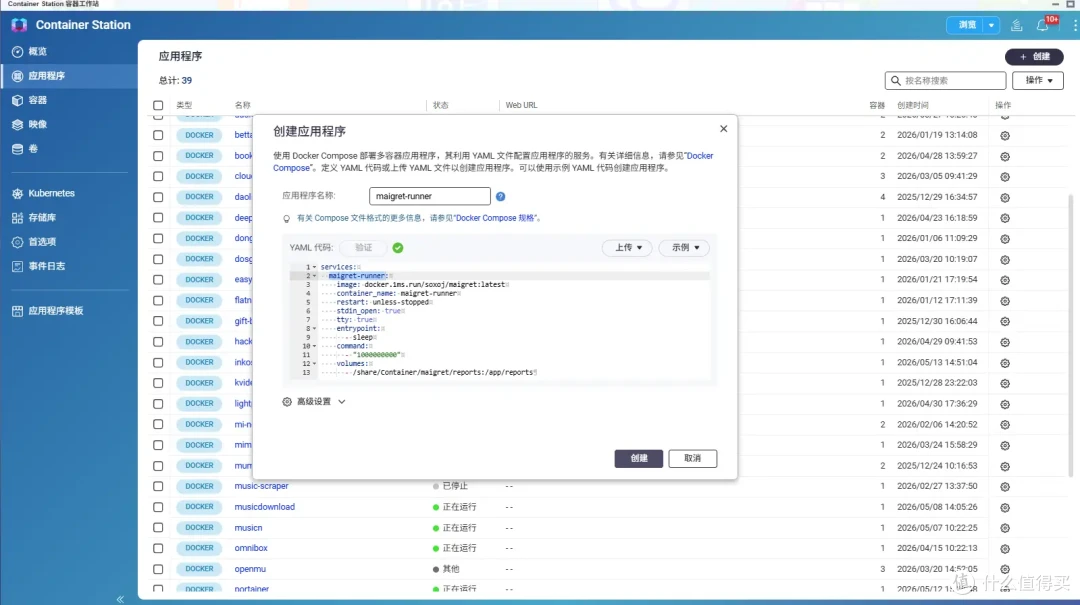Click gear icon for 2026/05/13 14:51:04 row

(1005, 363)
